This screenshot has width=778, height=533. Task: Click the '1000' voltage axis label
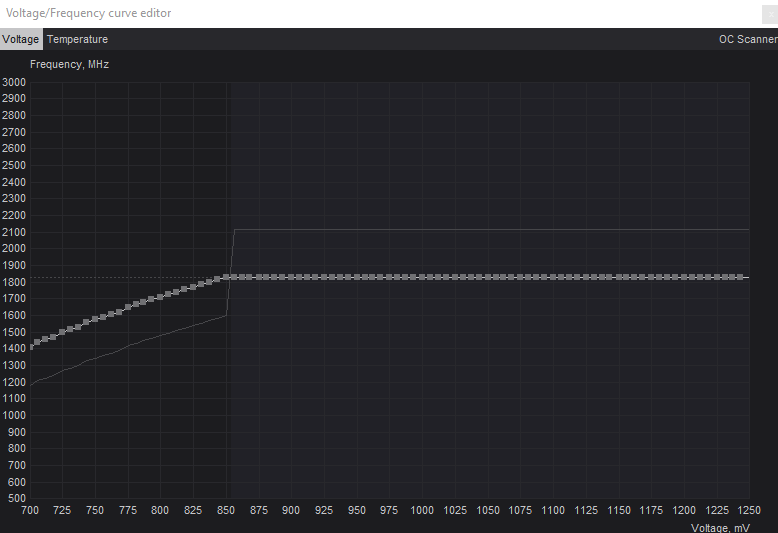click(x=422, y=510)
